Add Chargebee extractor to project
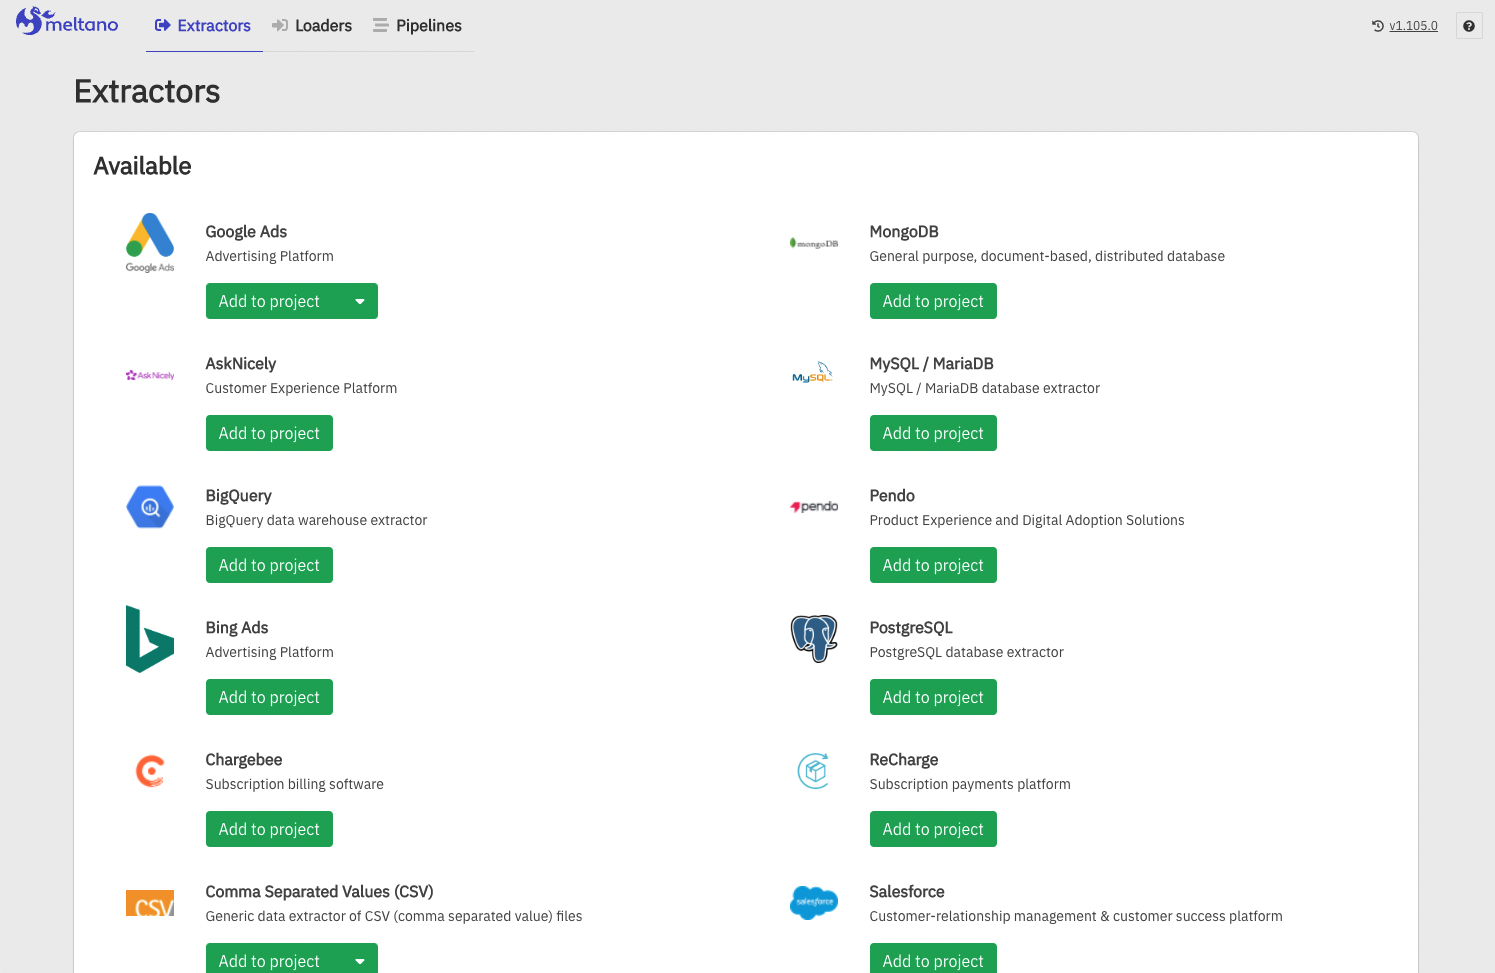Image resolution: width=1495 pixels, height=973 pixels. 269,829
